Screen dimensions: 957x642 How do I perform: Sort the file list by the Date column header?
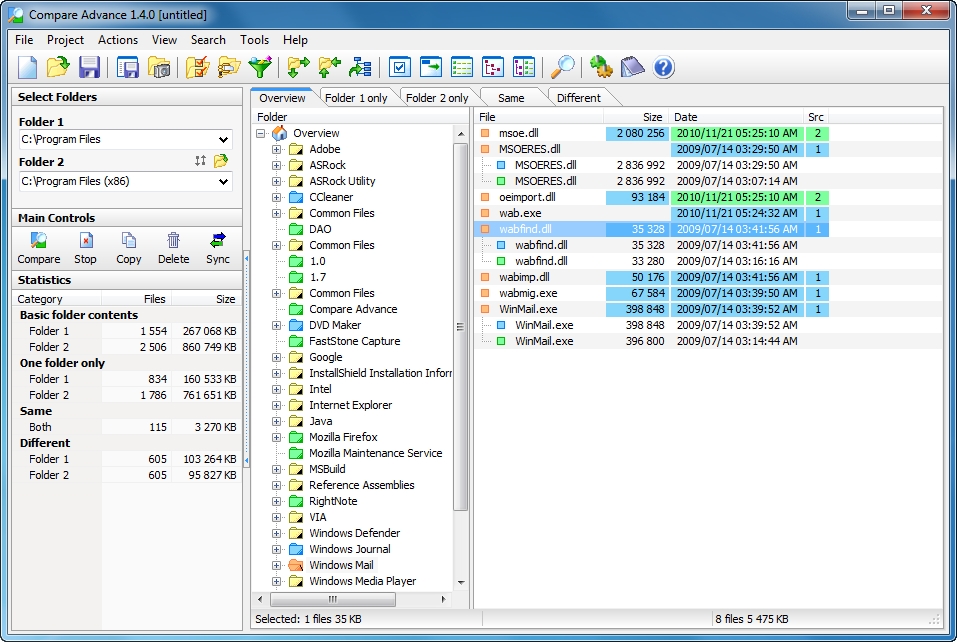(735, 117)
